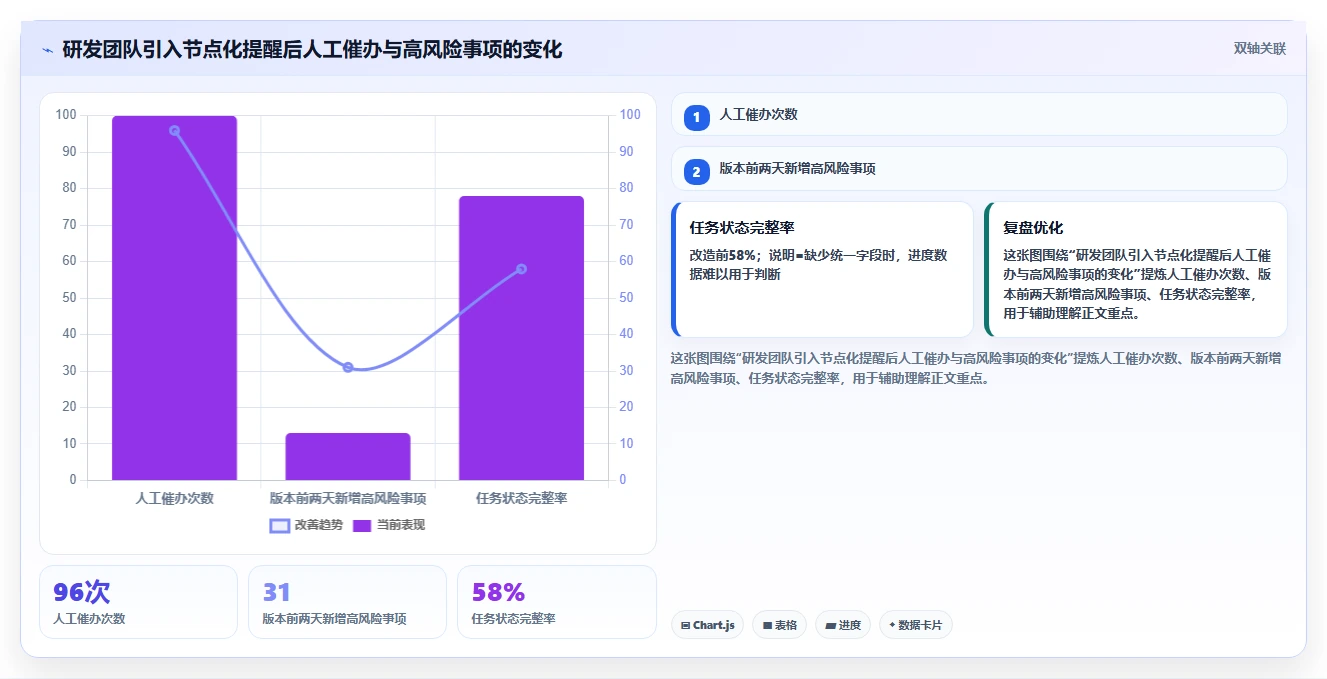Select list item 2 版本前两天新增高风险事项

978,168
